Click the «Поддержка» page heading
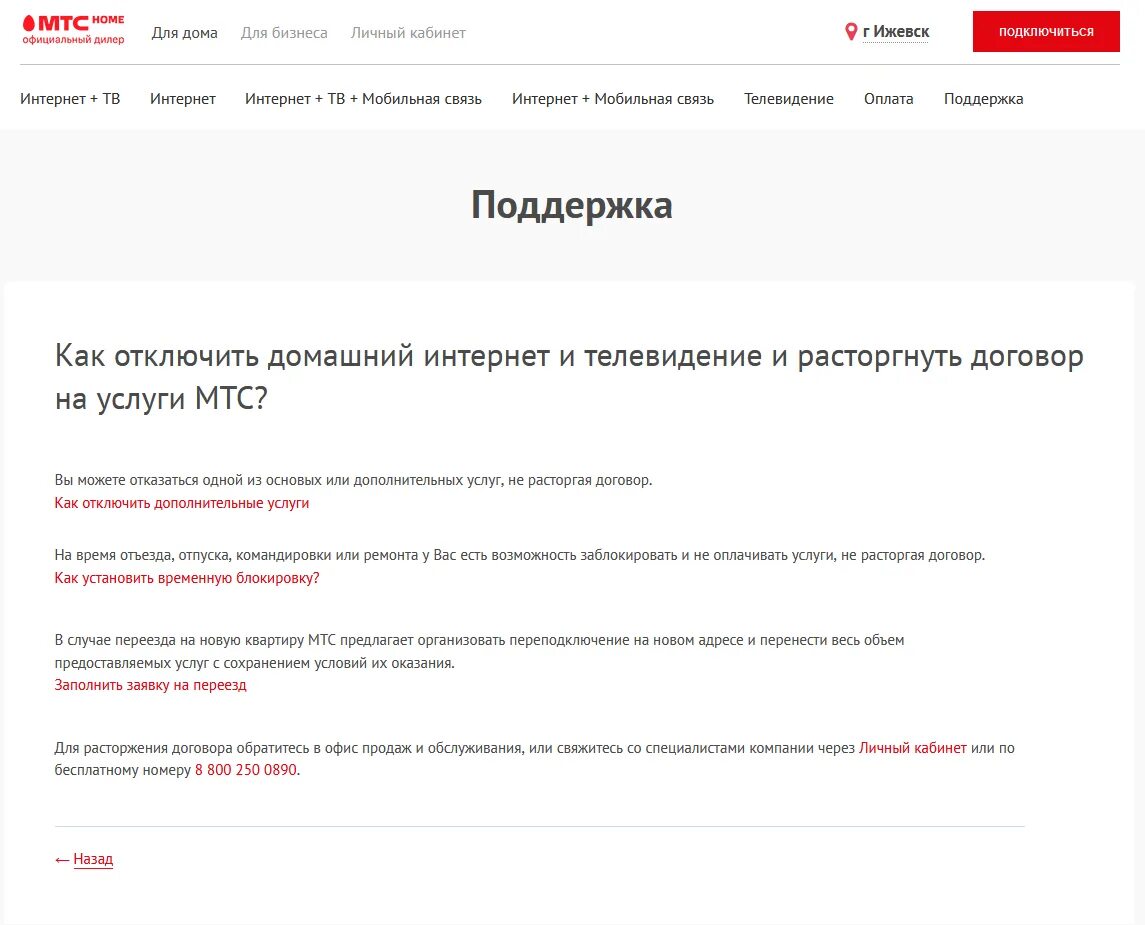This screenshot has height=925, width=1145. coord(572,205)
